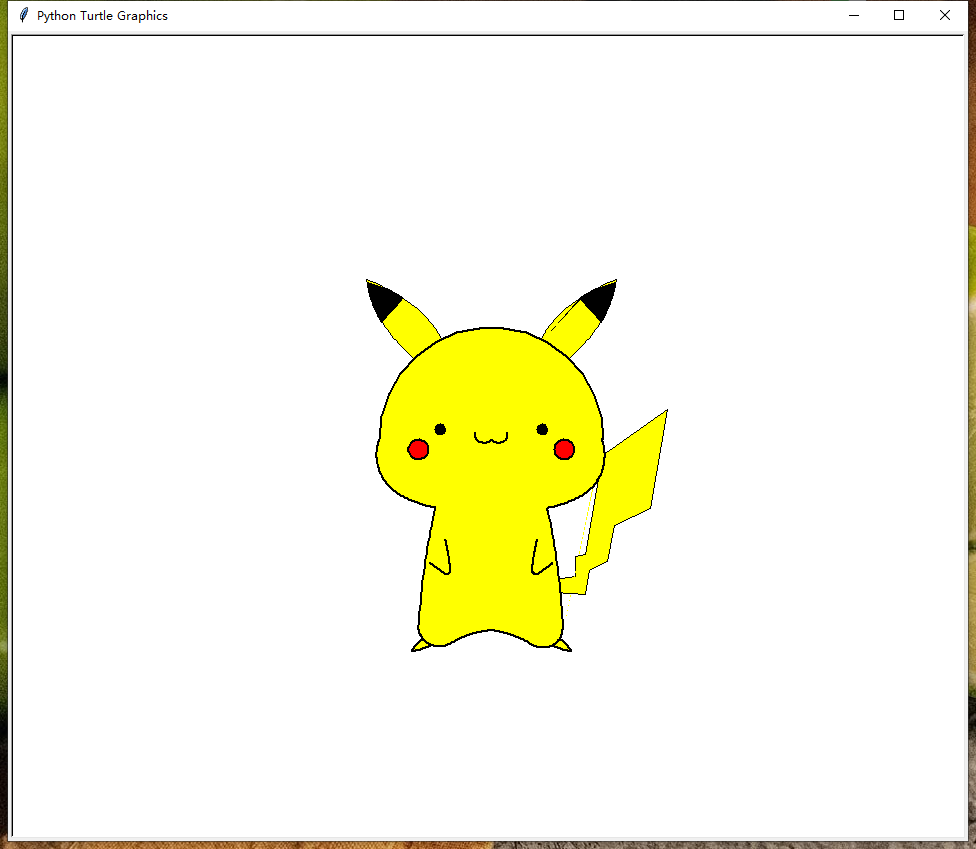The height and width of the screenshot is (849, 976).
Task: Maximize the Python Turtle Graphics window
Action: tap(899, 16)
